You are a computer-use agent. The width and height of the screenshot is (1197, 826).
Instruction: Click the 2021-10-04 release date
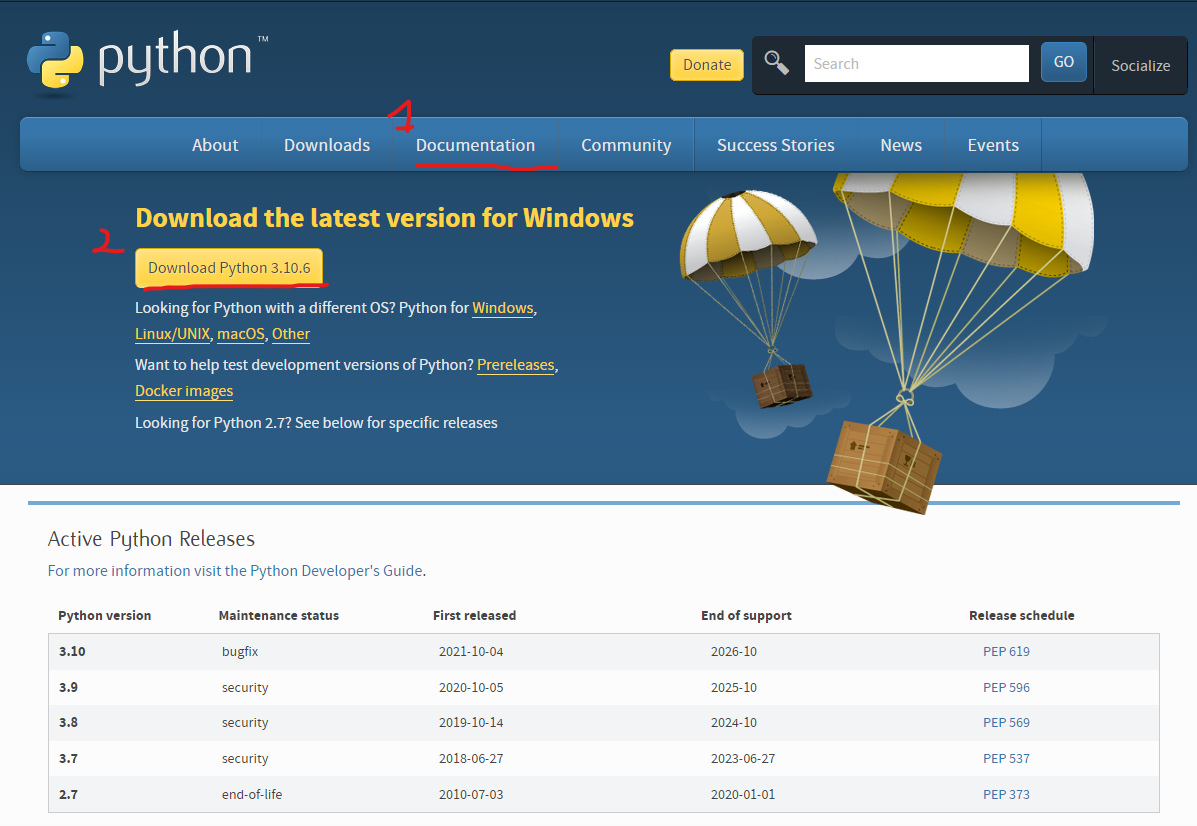click(x=471, y=651)
